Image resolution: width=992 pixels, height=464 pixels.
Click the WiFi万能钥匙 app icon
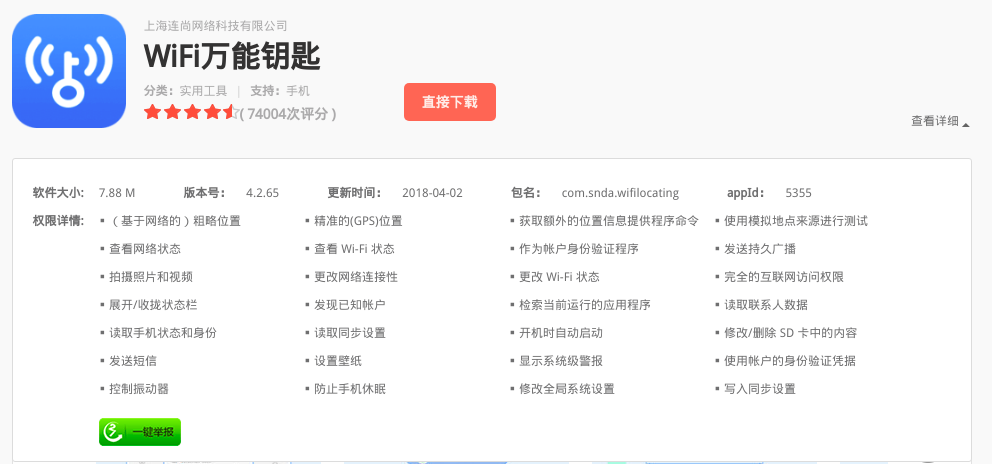pos(69,71)
